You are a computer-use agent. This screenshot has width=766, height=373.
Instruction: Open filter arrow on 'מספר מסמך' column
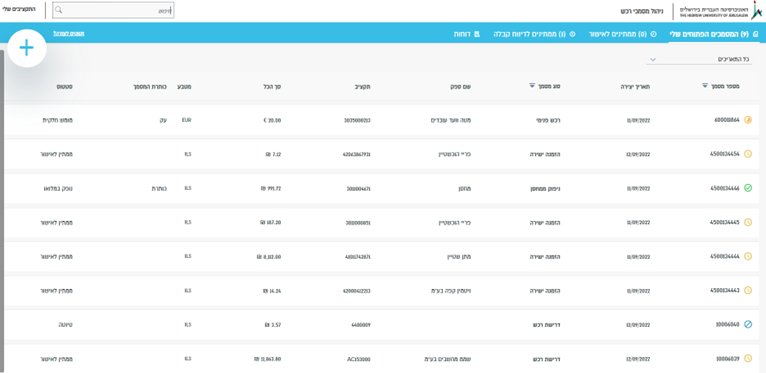(704, 85)
